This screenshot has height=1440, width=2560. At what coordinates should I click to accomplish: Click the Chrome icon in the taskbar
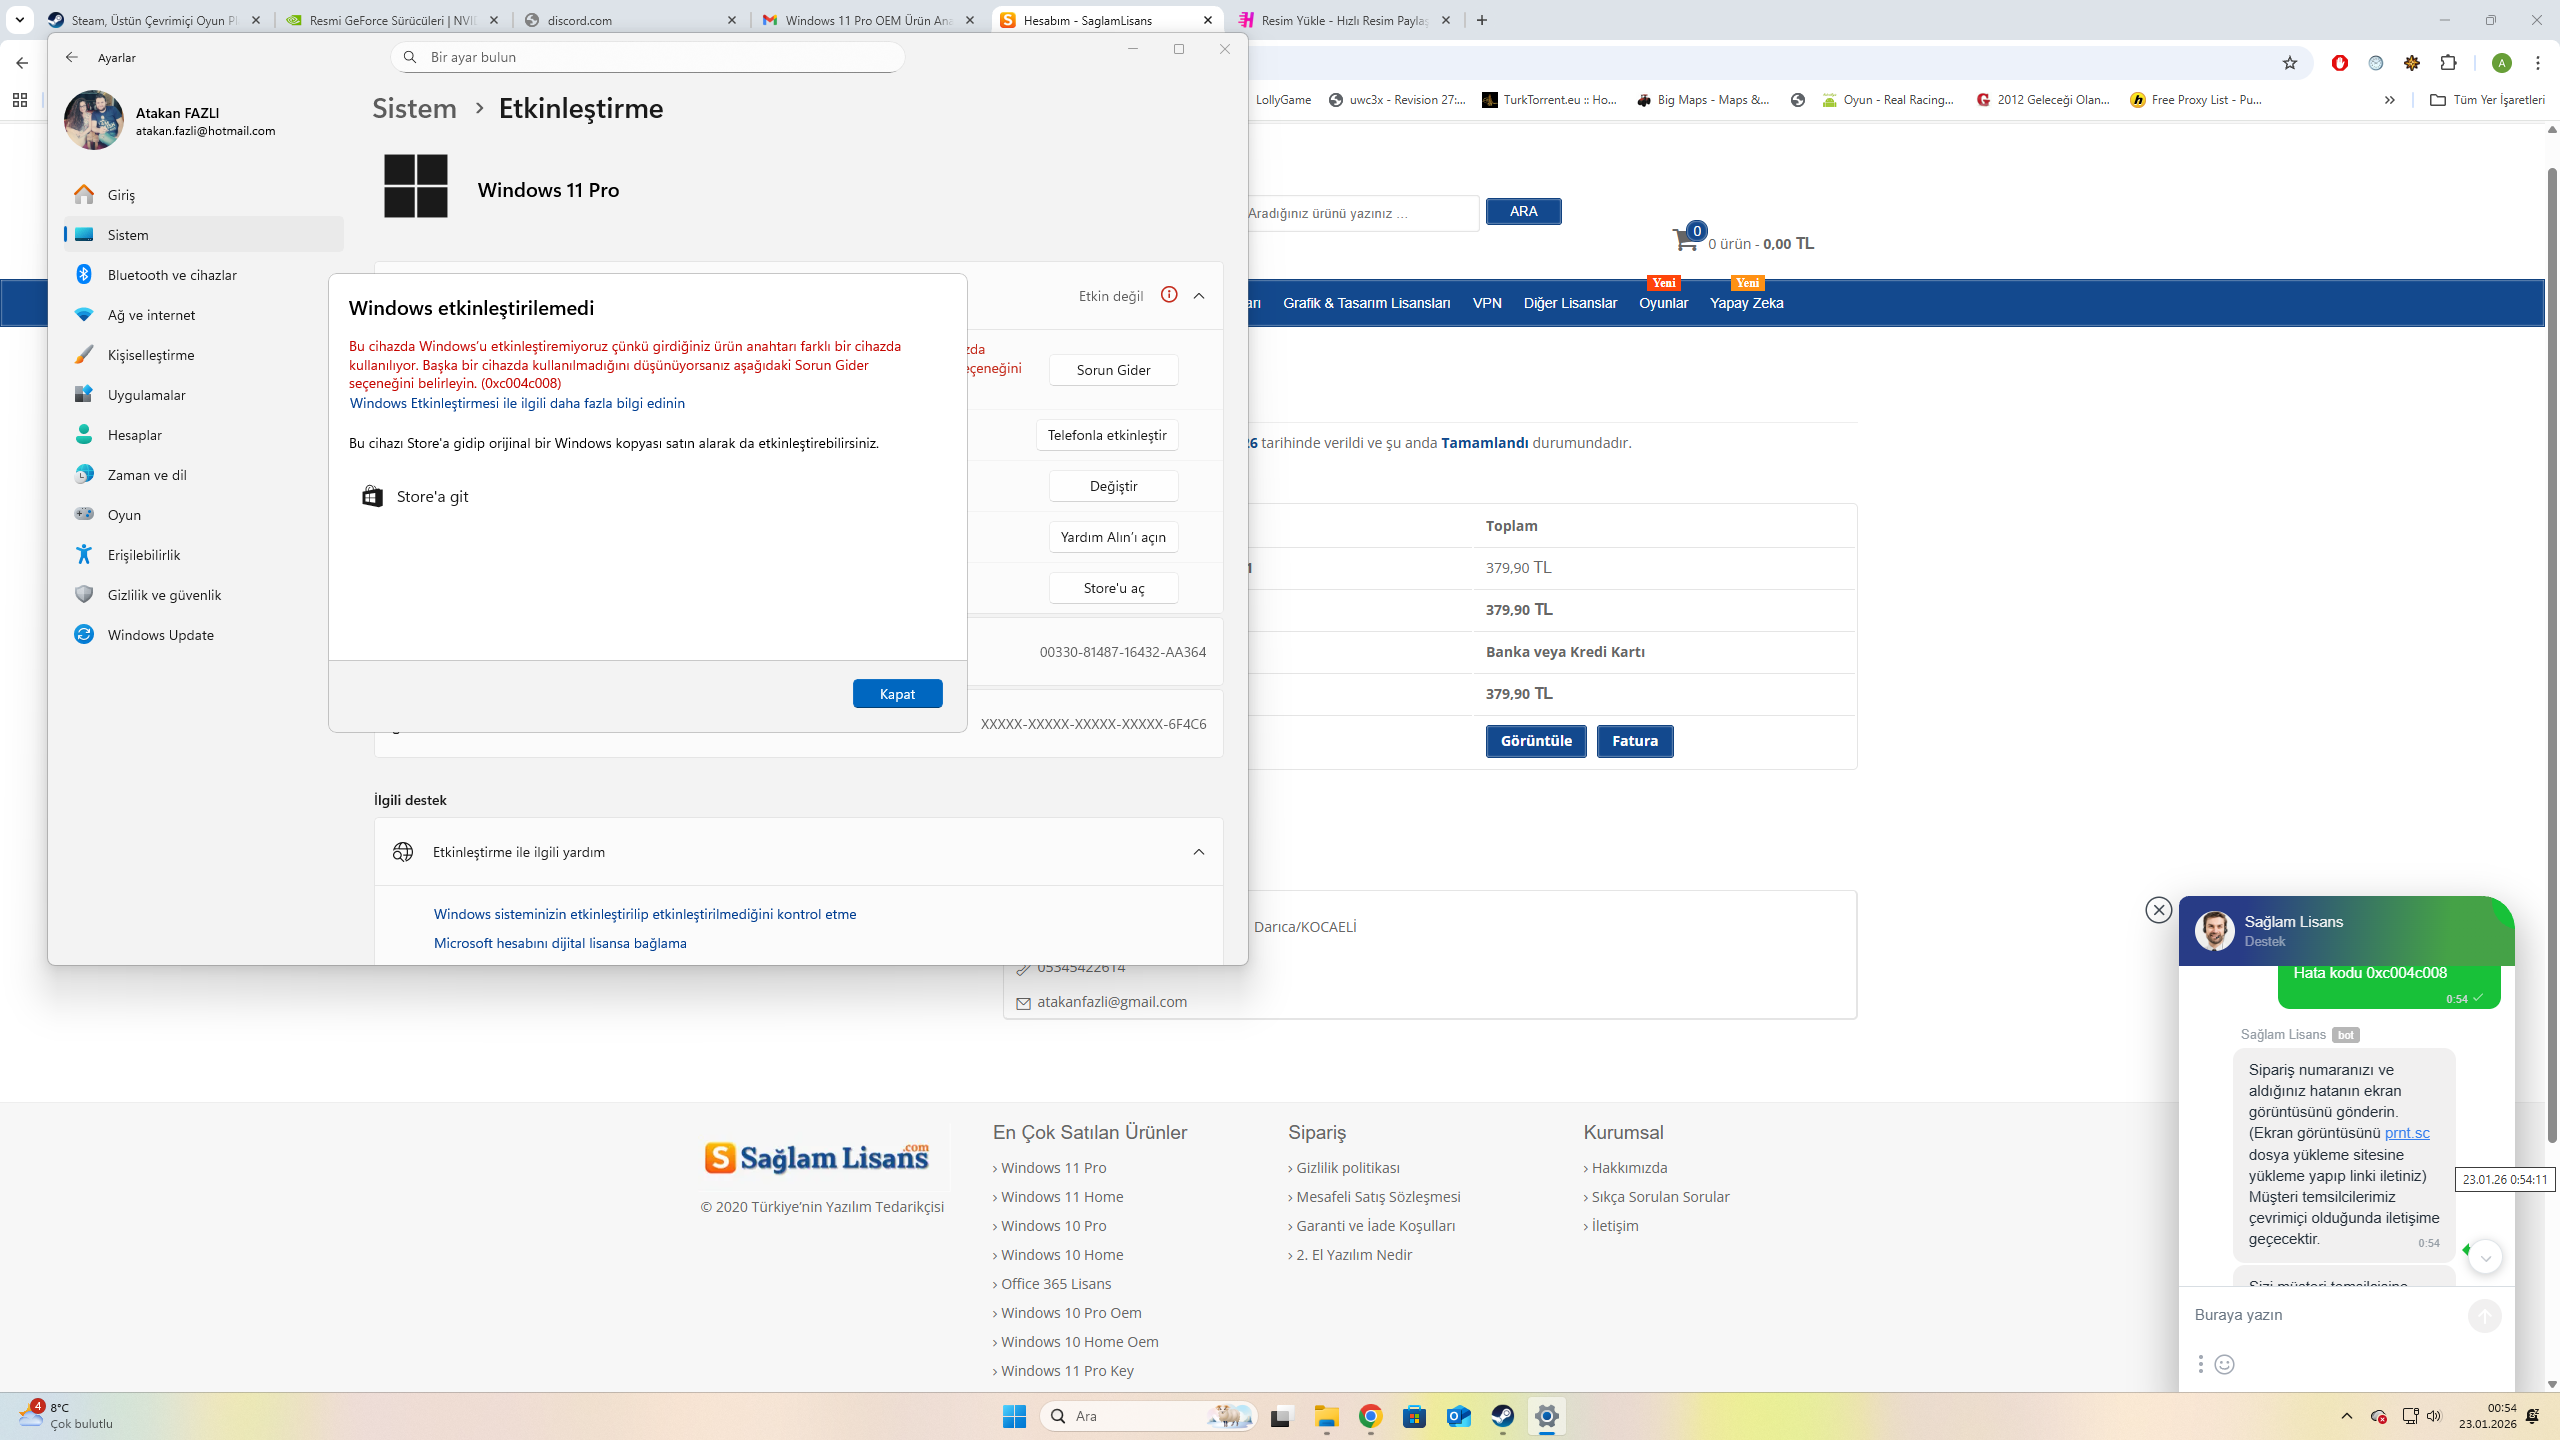coord(1370,1416)
